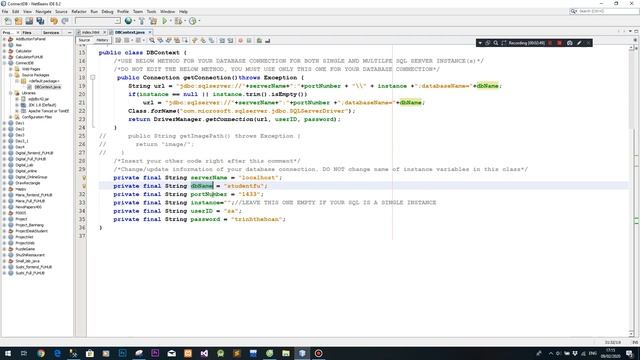
Task: Click the Debug Project toolbar icon
Action: tap(178, 21)
